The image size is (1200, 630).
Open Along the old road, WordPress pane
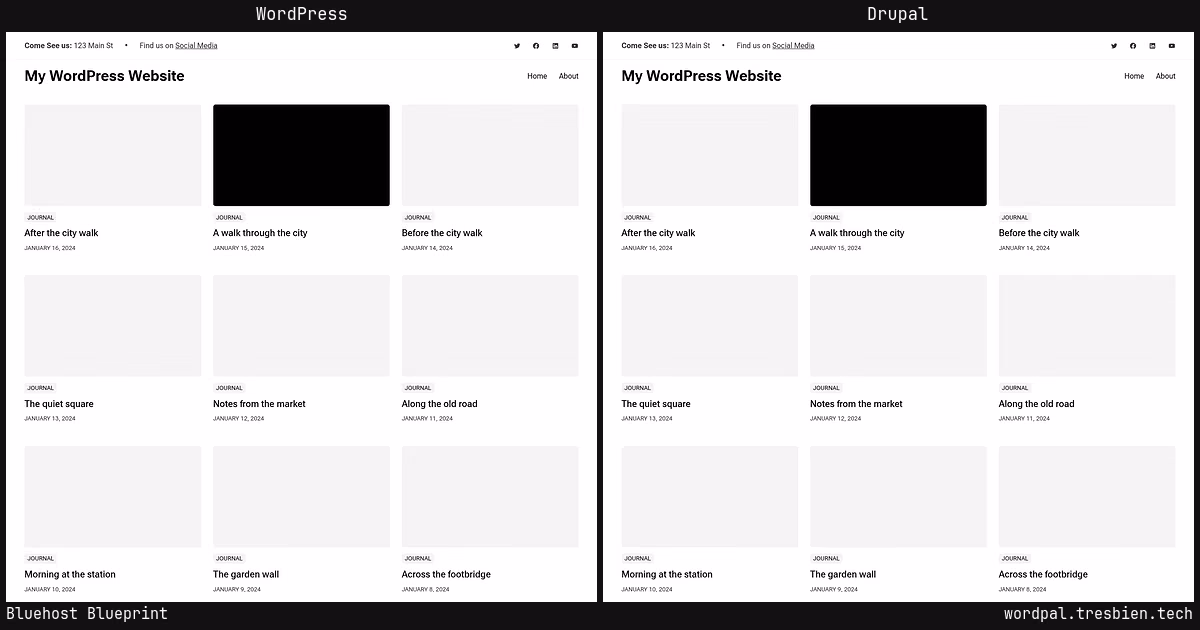(x=439, y=404)
